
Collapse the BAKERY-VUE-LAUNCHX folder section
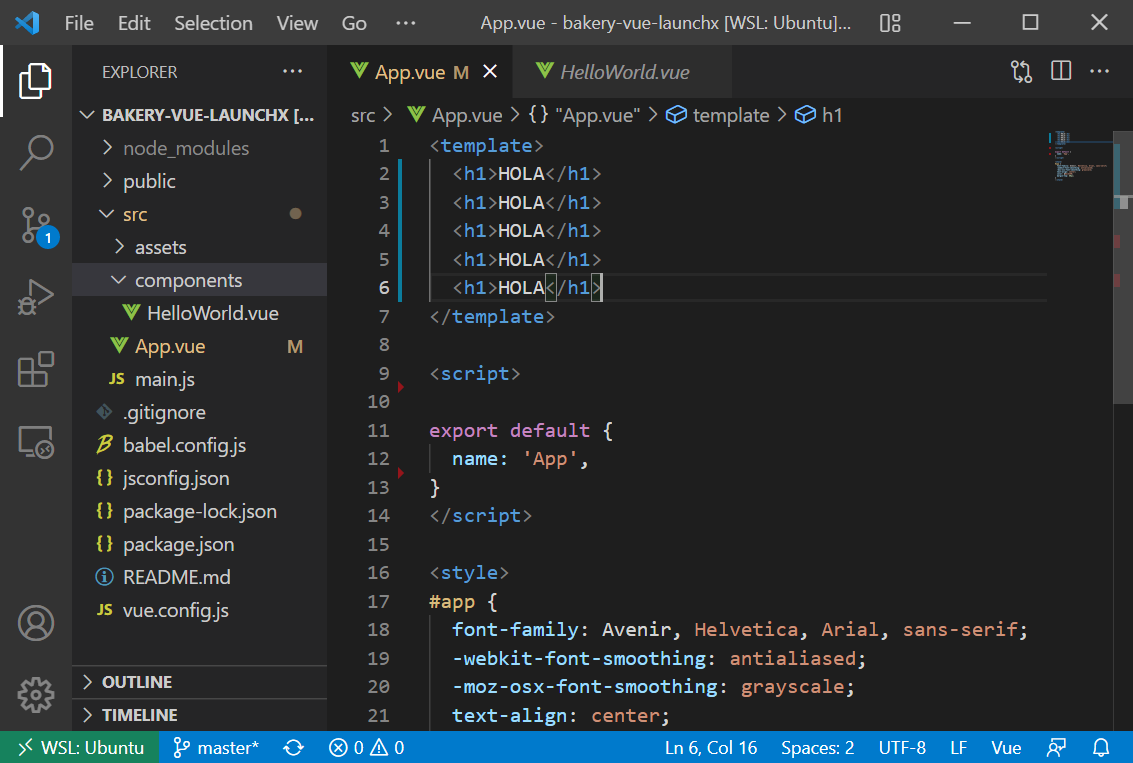199,115
